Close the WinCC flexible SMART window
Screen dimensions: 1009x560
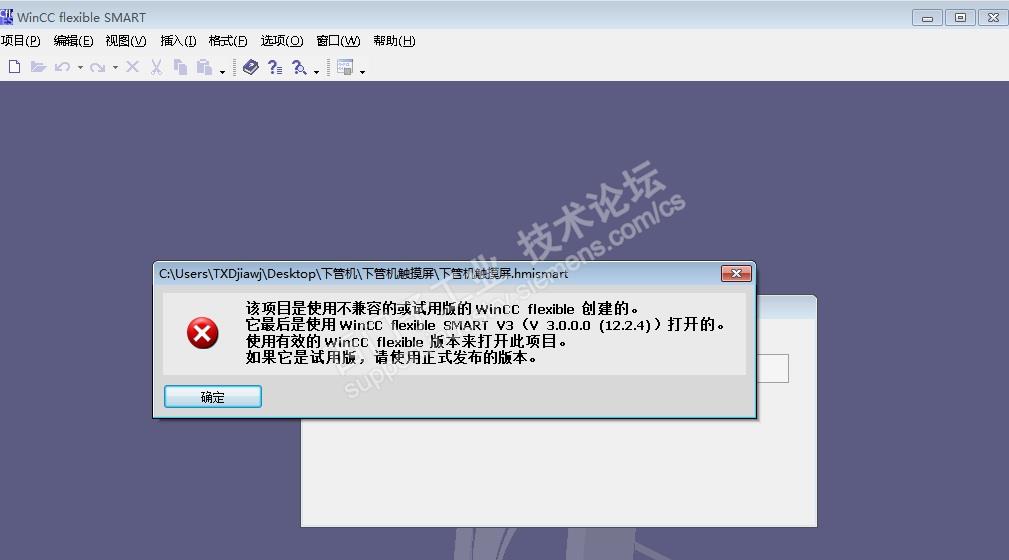point(993,18)
